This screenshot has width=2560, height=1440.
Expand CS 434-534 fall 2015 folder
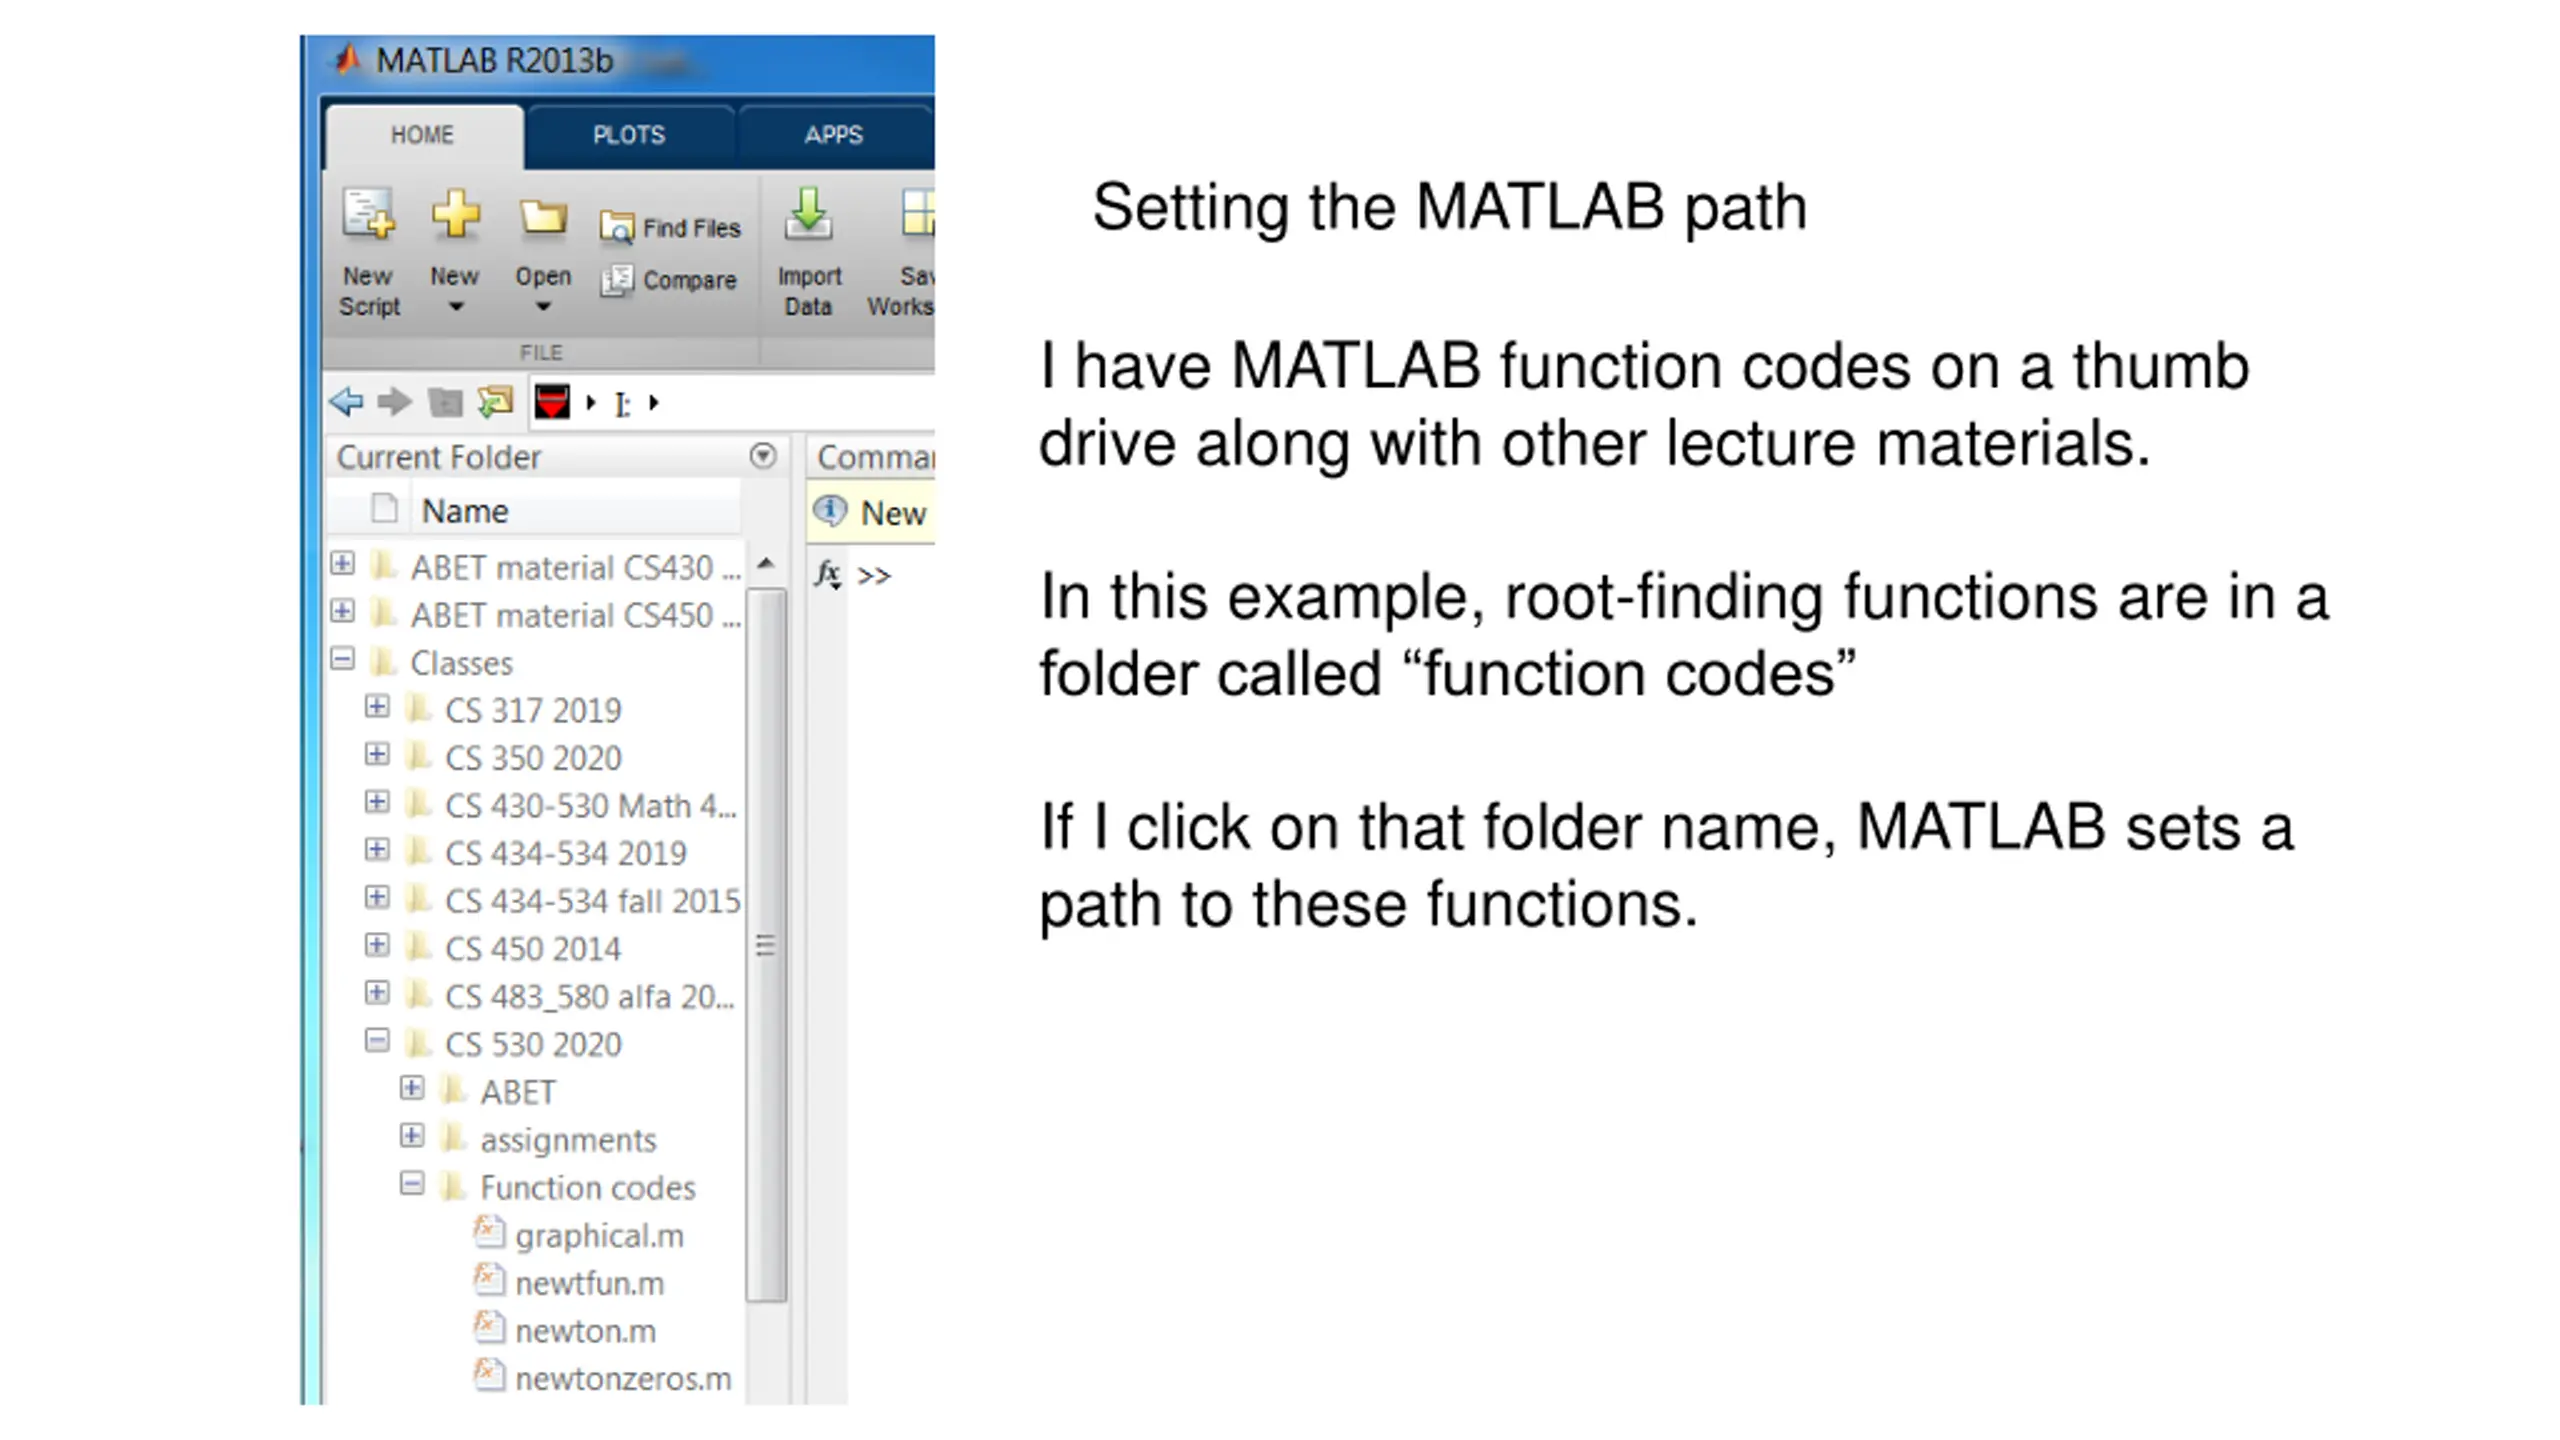coord(377,897)
